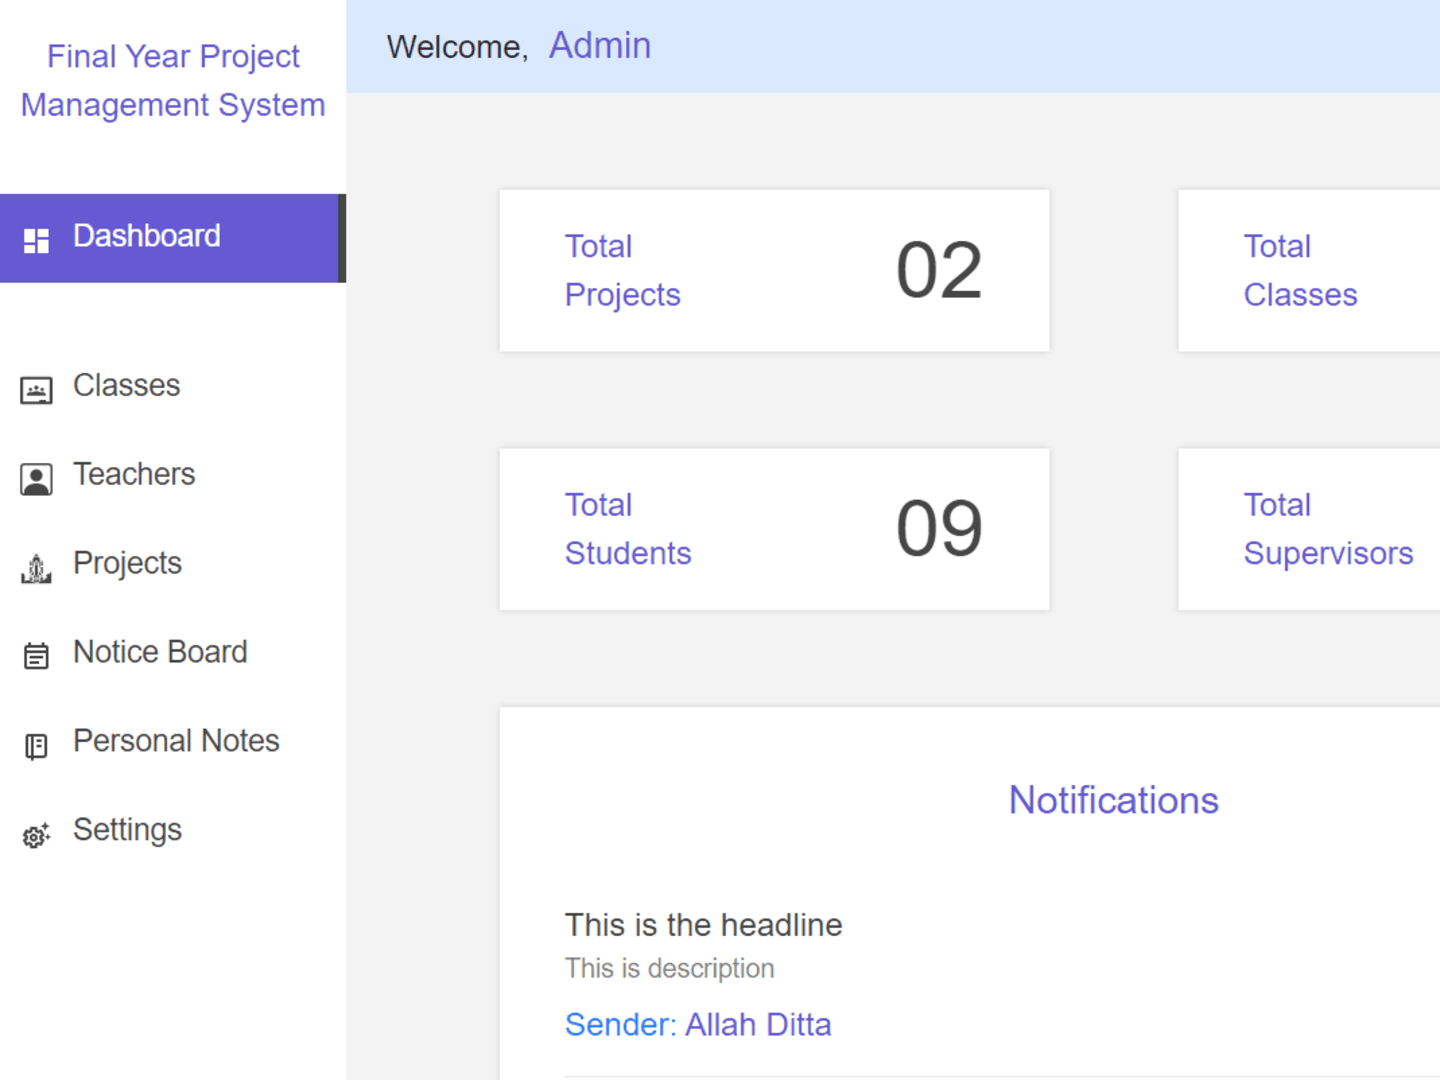Click the Classes sidebar icon
The image size is (1440, 1080).
[36, 390]
